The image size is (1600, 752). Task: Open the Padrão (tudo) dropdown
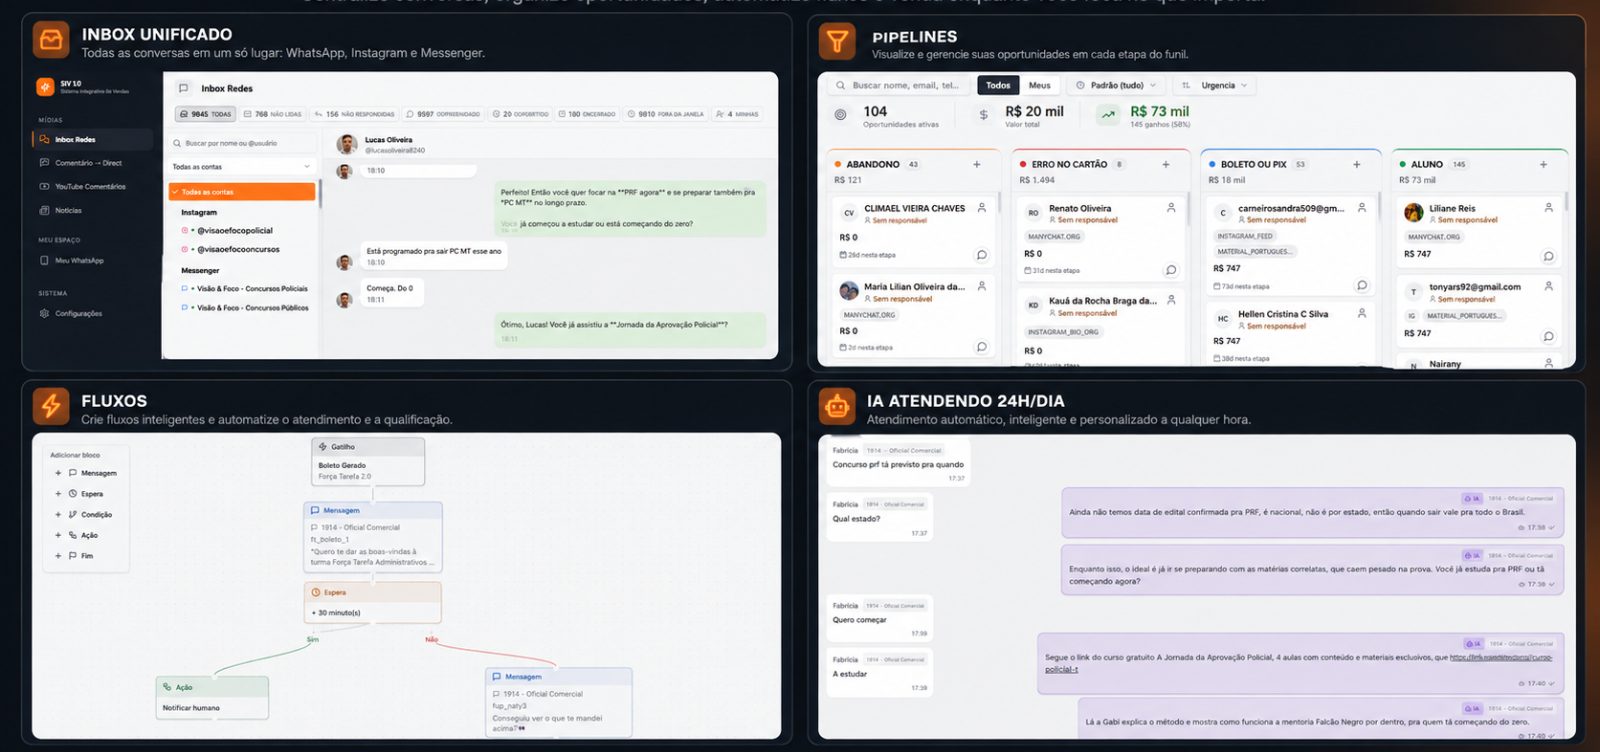pyautogui.click(x=1116, y=86)
